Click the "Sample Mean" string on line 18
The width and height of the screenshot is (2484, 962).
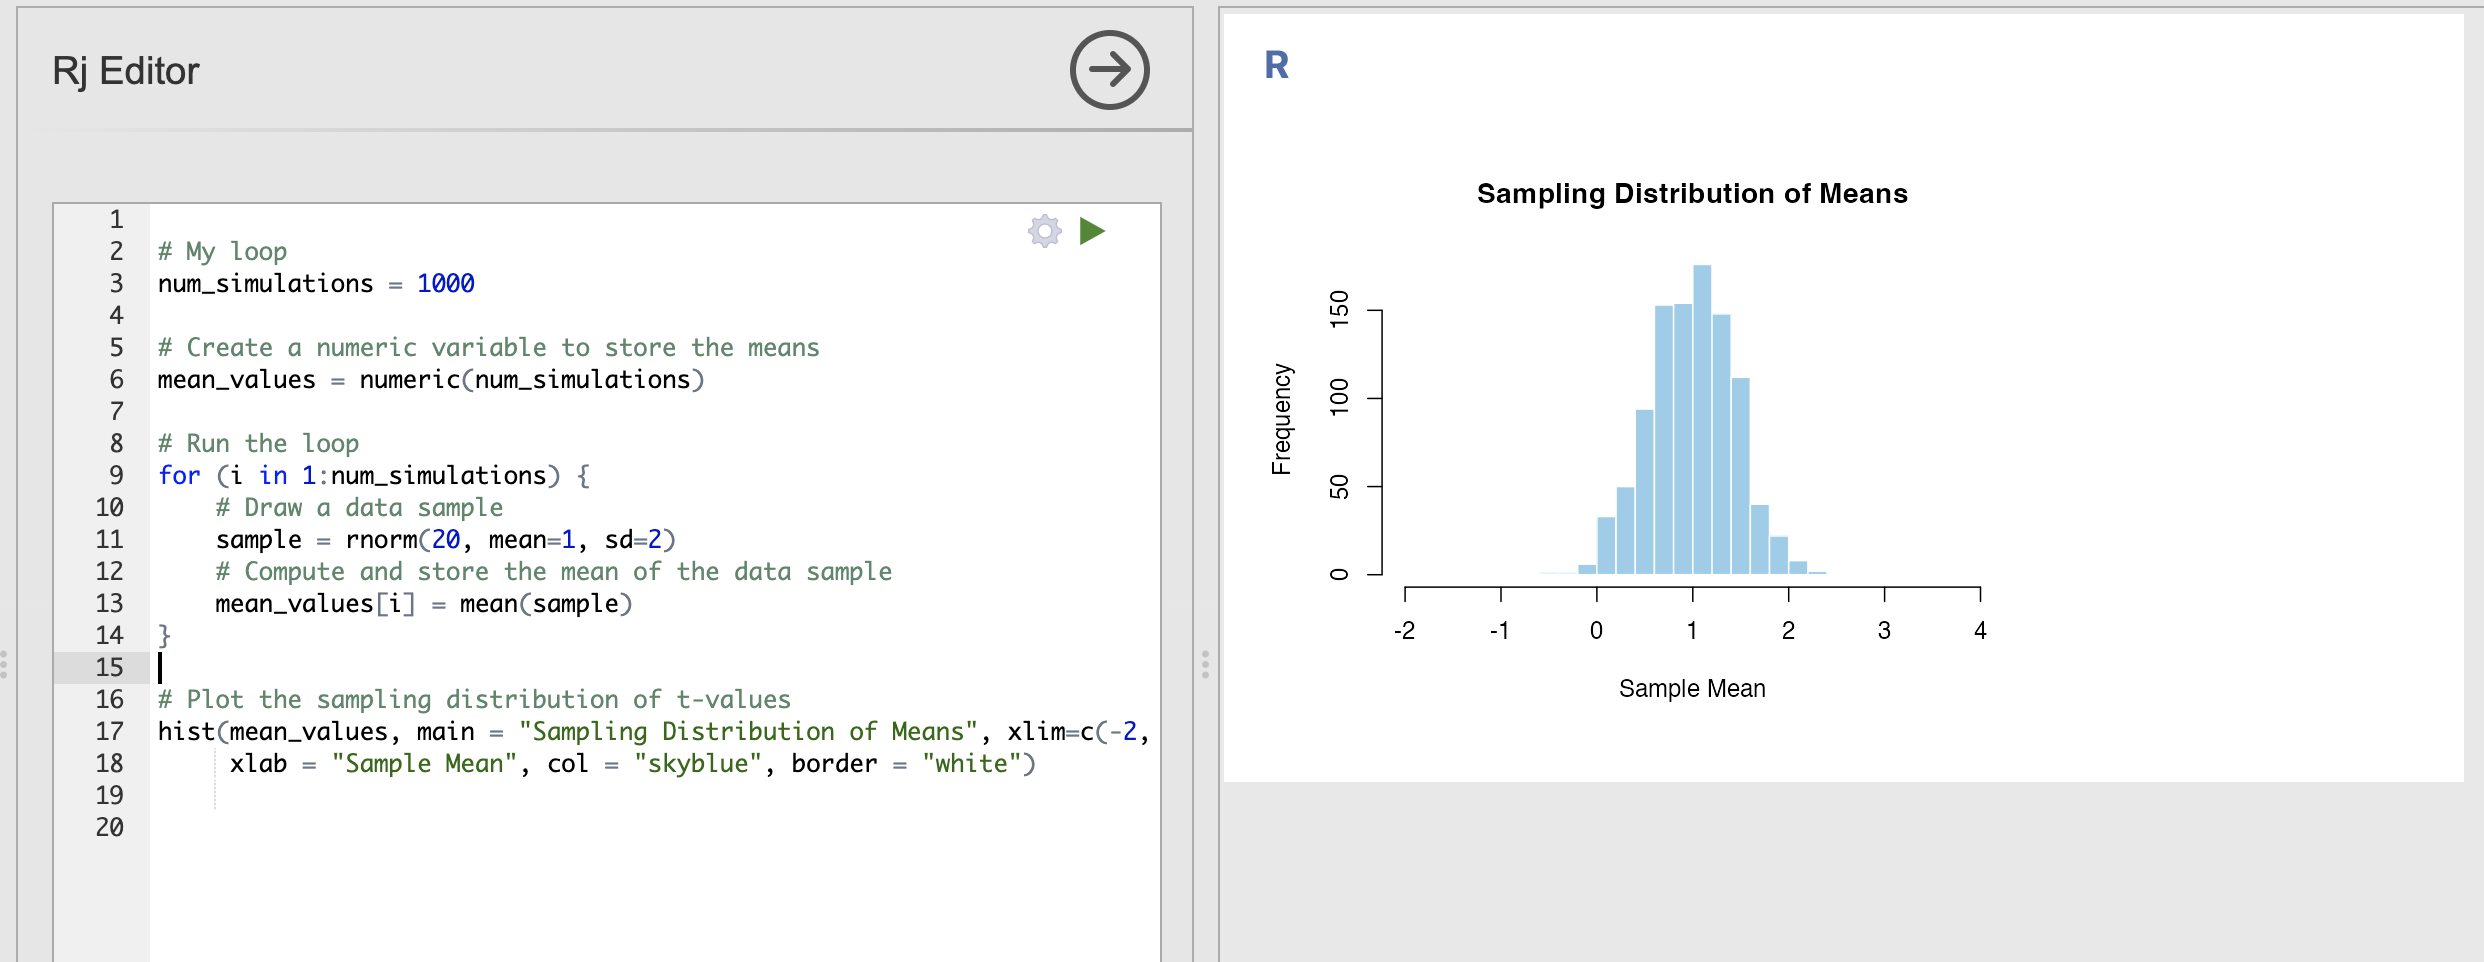pyautogui.click(x=424, y=763)
